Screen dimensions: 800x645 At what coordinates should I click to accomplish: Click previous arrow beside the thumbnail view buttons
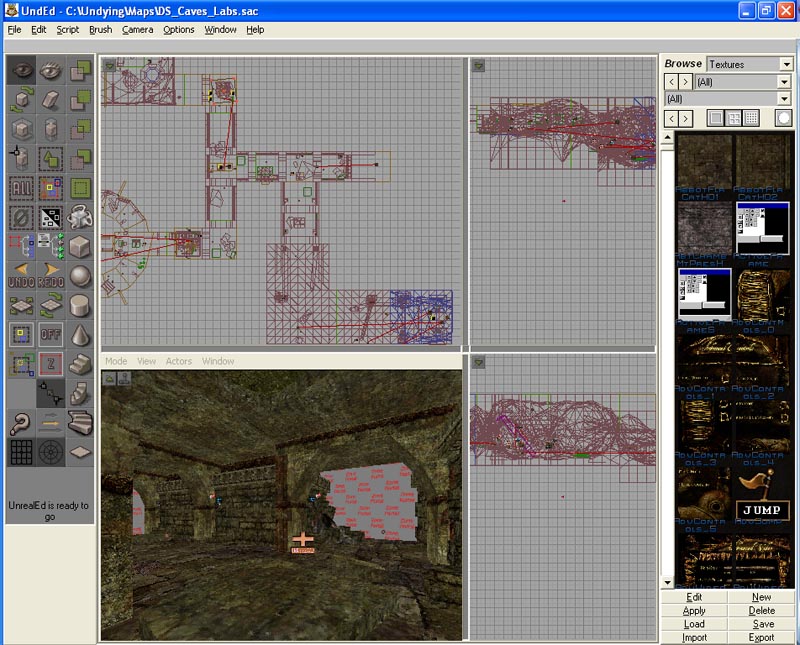671,118
